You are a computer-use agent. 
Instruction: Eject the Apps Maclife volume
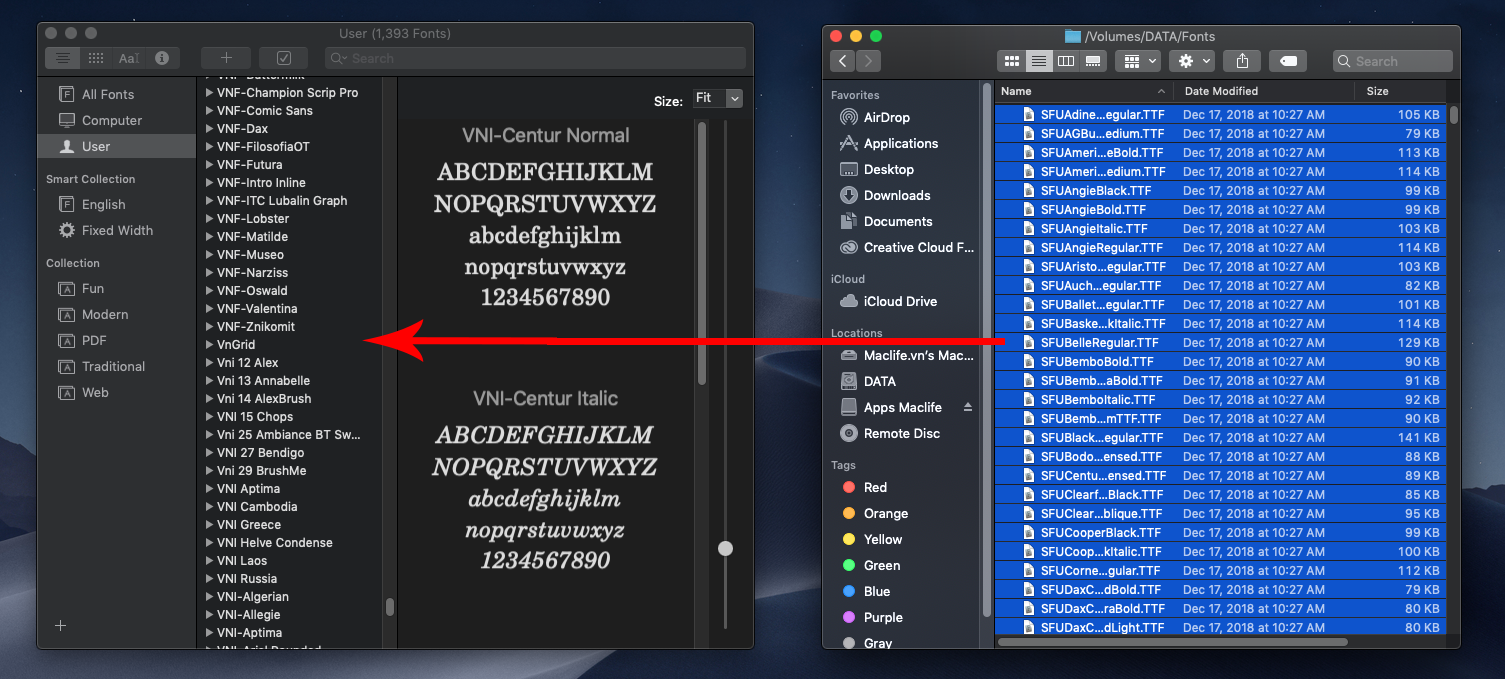click(x=968, y=407)
